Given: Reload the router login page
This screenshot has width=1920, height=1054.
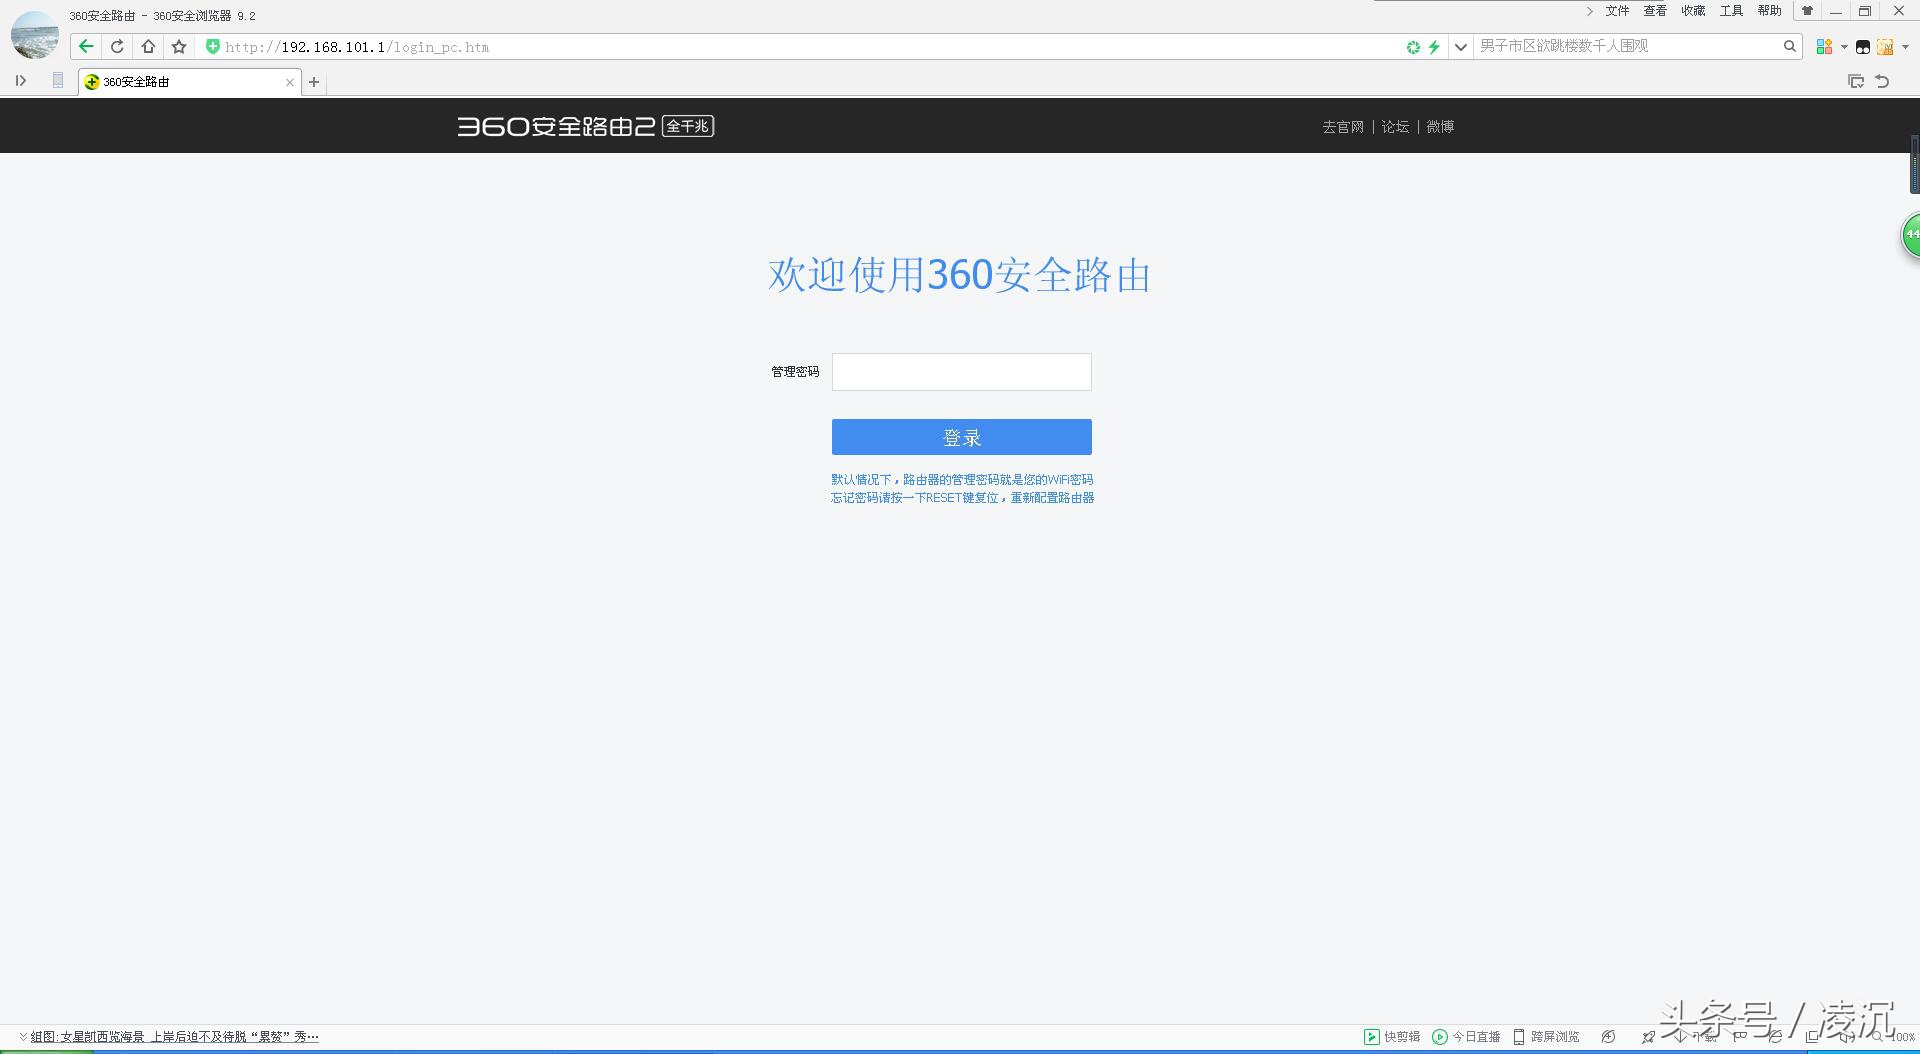Looking at the screenshot, I should click(117, 47).
